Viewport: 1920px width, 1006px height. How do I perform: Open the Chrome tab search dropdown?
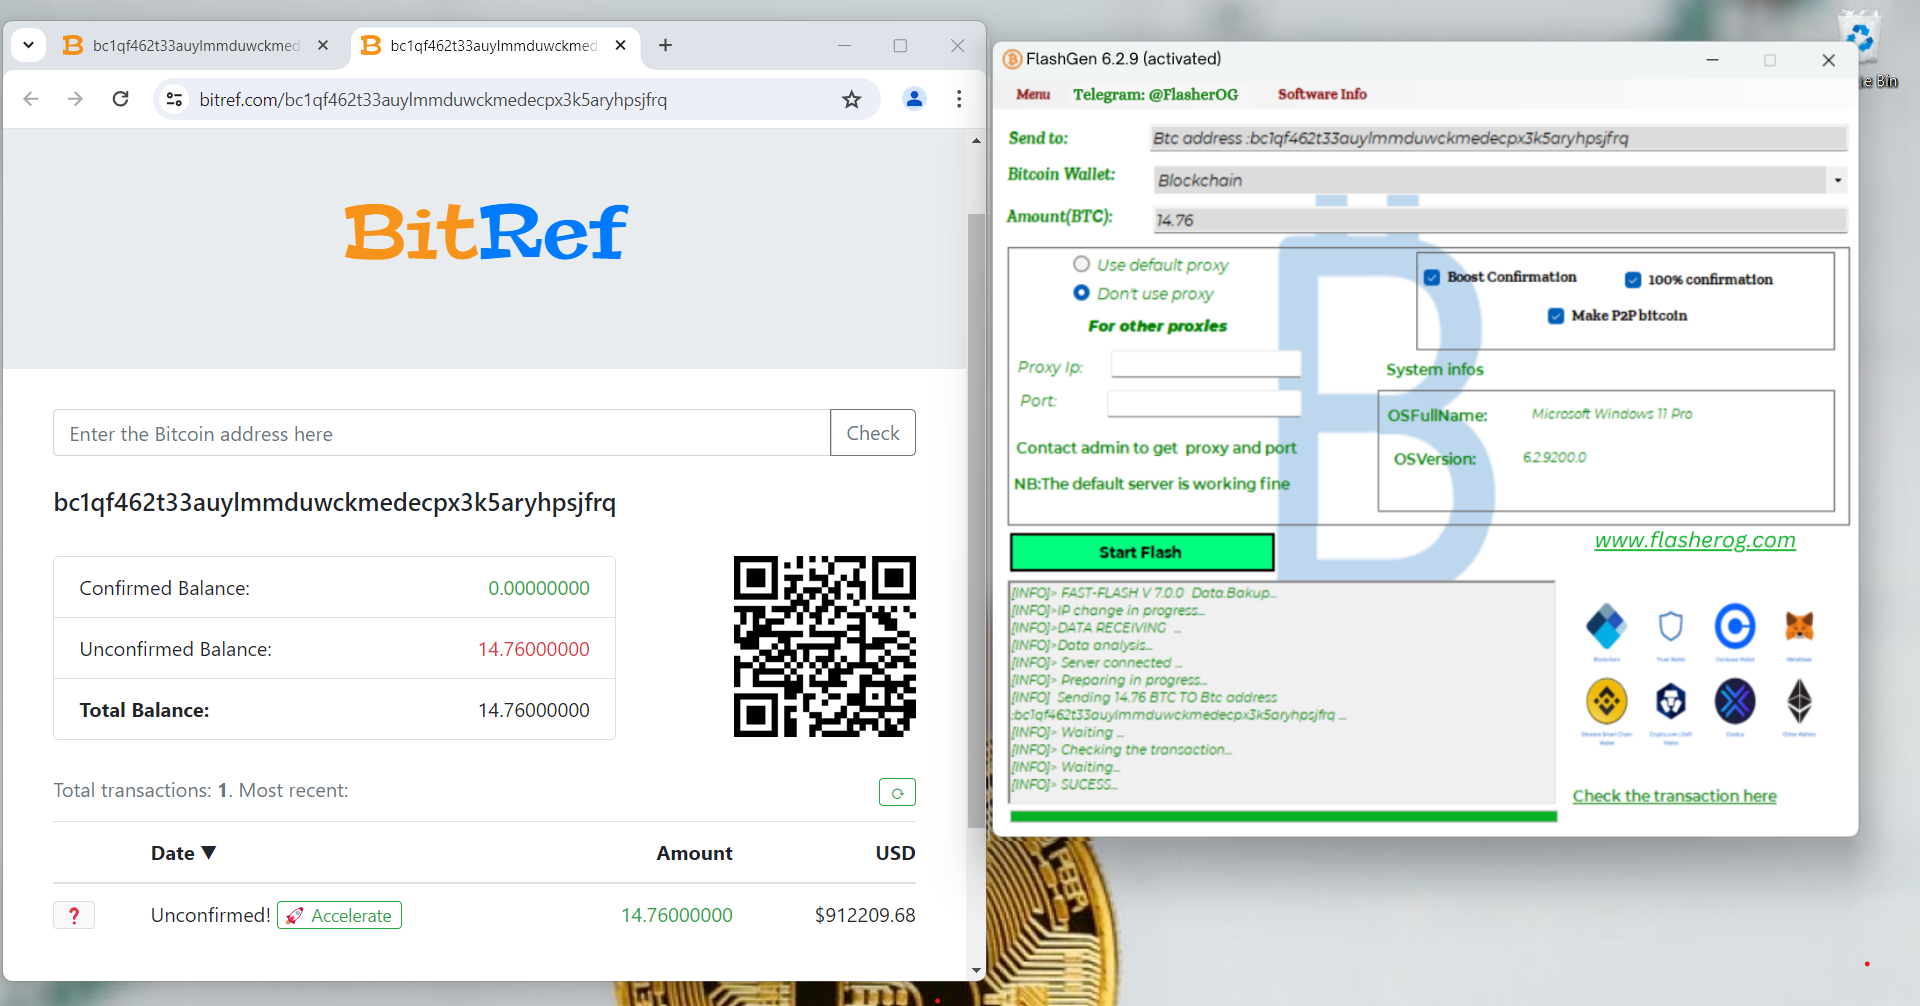28,45
